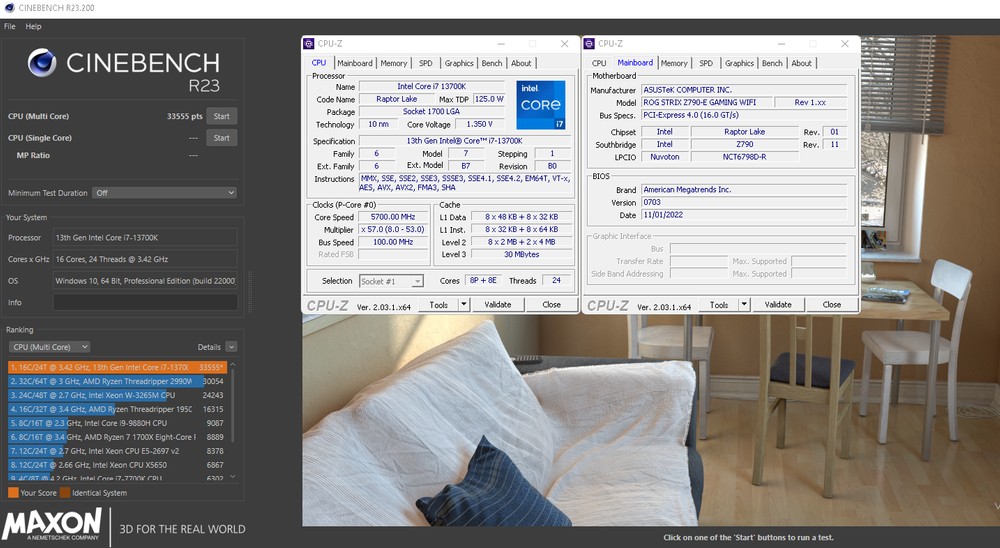The image size is (1000, 548).
Task: Open Tools dropdown arrow in right CPU-Z
Action: [x=744, y=305]
